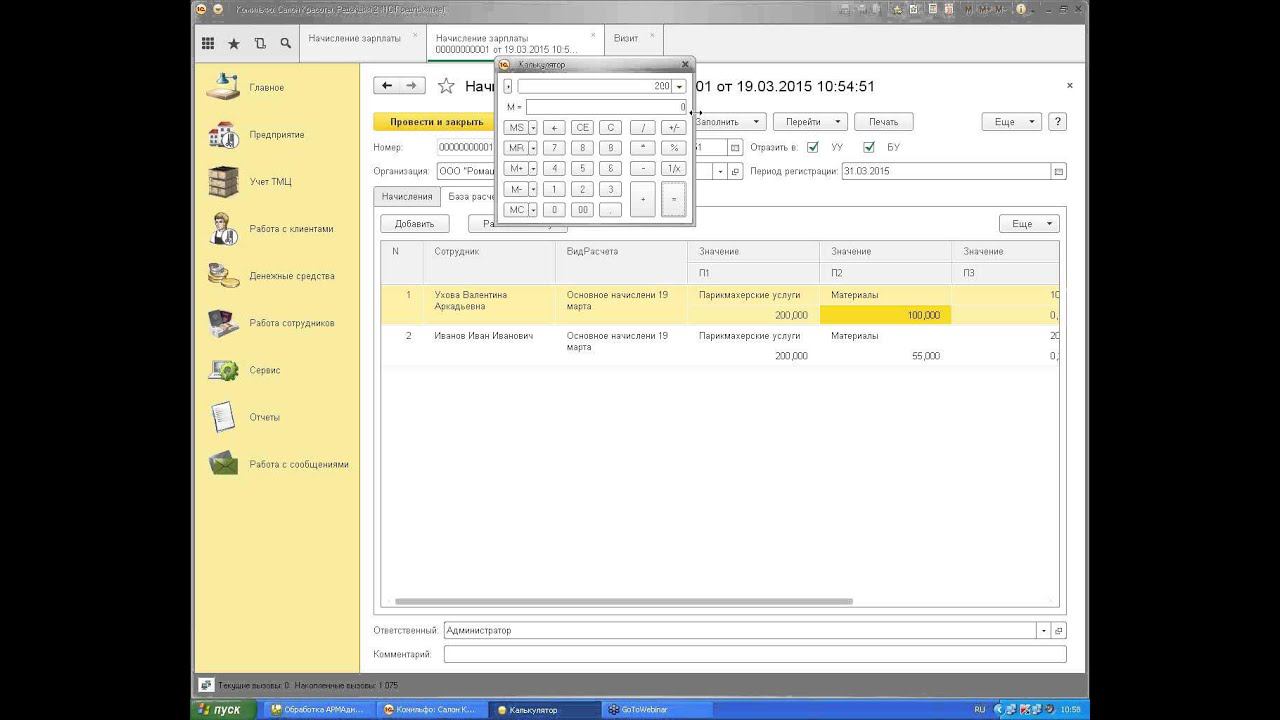1280x720 pixels.
Task: Open the history icon in top panel
Action: 260,44
